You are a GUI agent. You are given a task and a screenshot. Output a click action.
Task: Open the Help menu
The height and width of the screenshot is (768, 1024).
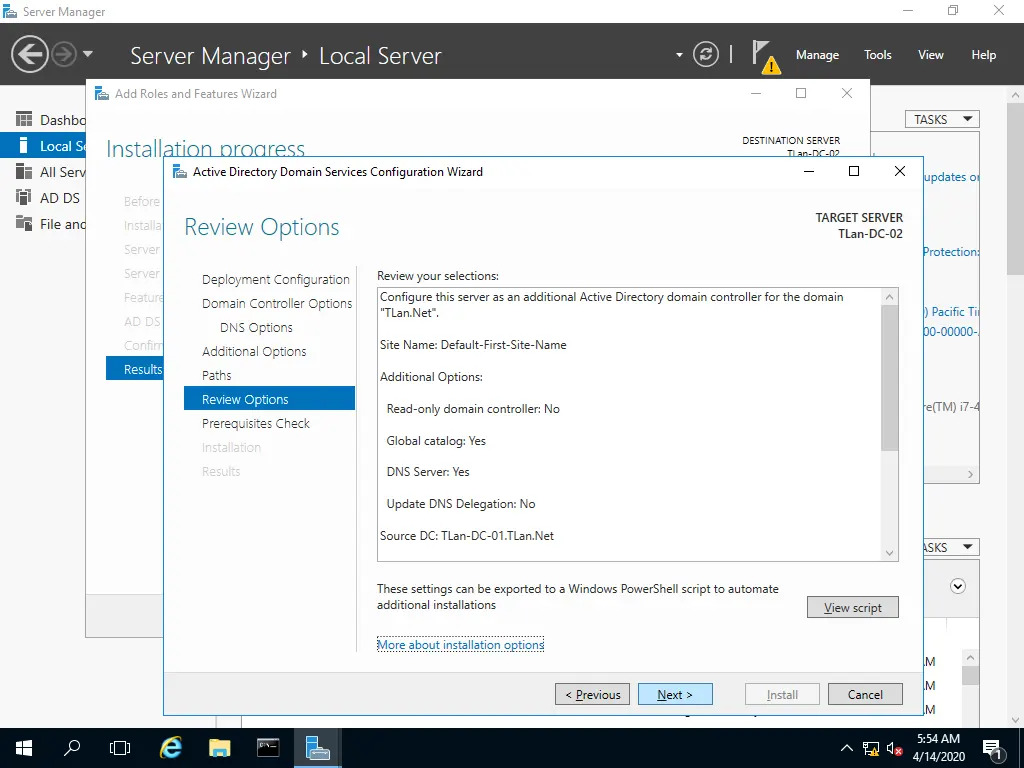coord(984,55)
